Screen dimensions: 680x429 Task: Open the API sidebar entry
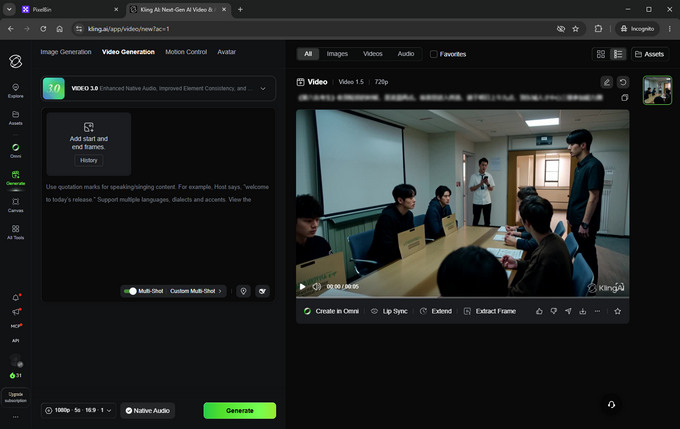(x=16, y=341)
